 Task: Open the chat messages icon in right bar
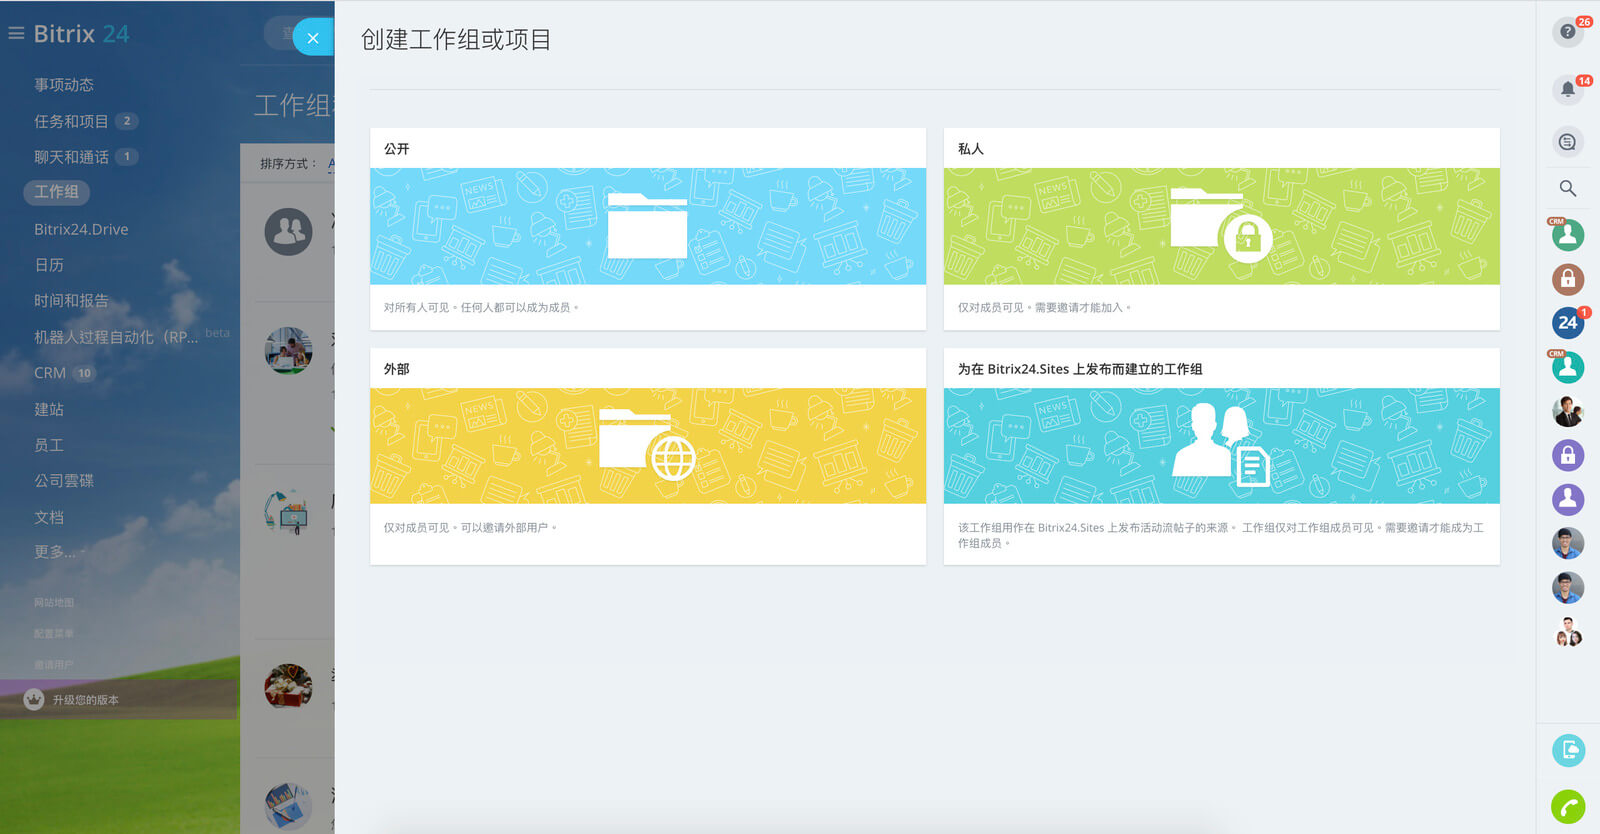[x=1567, y=142]
